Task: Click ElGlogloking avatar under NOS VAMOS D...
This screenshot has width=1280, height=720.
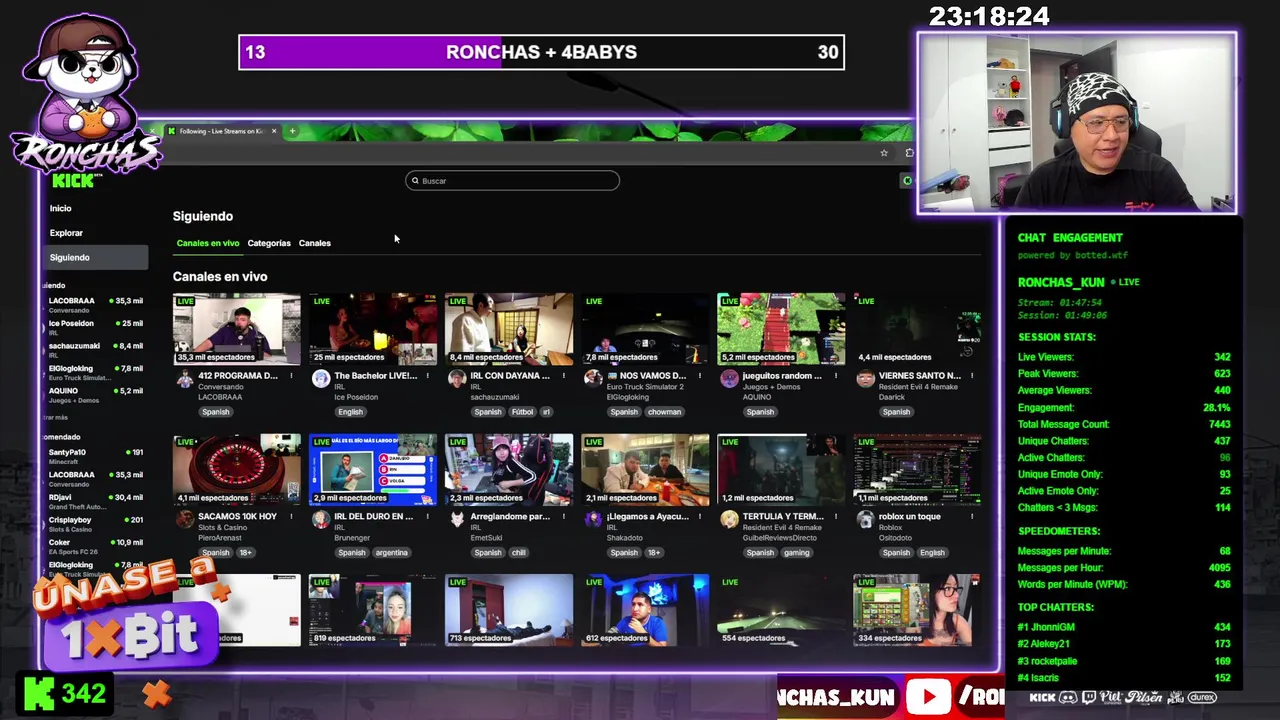Action: 593,379
